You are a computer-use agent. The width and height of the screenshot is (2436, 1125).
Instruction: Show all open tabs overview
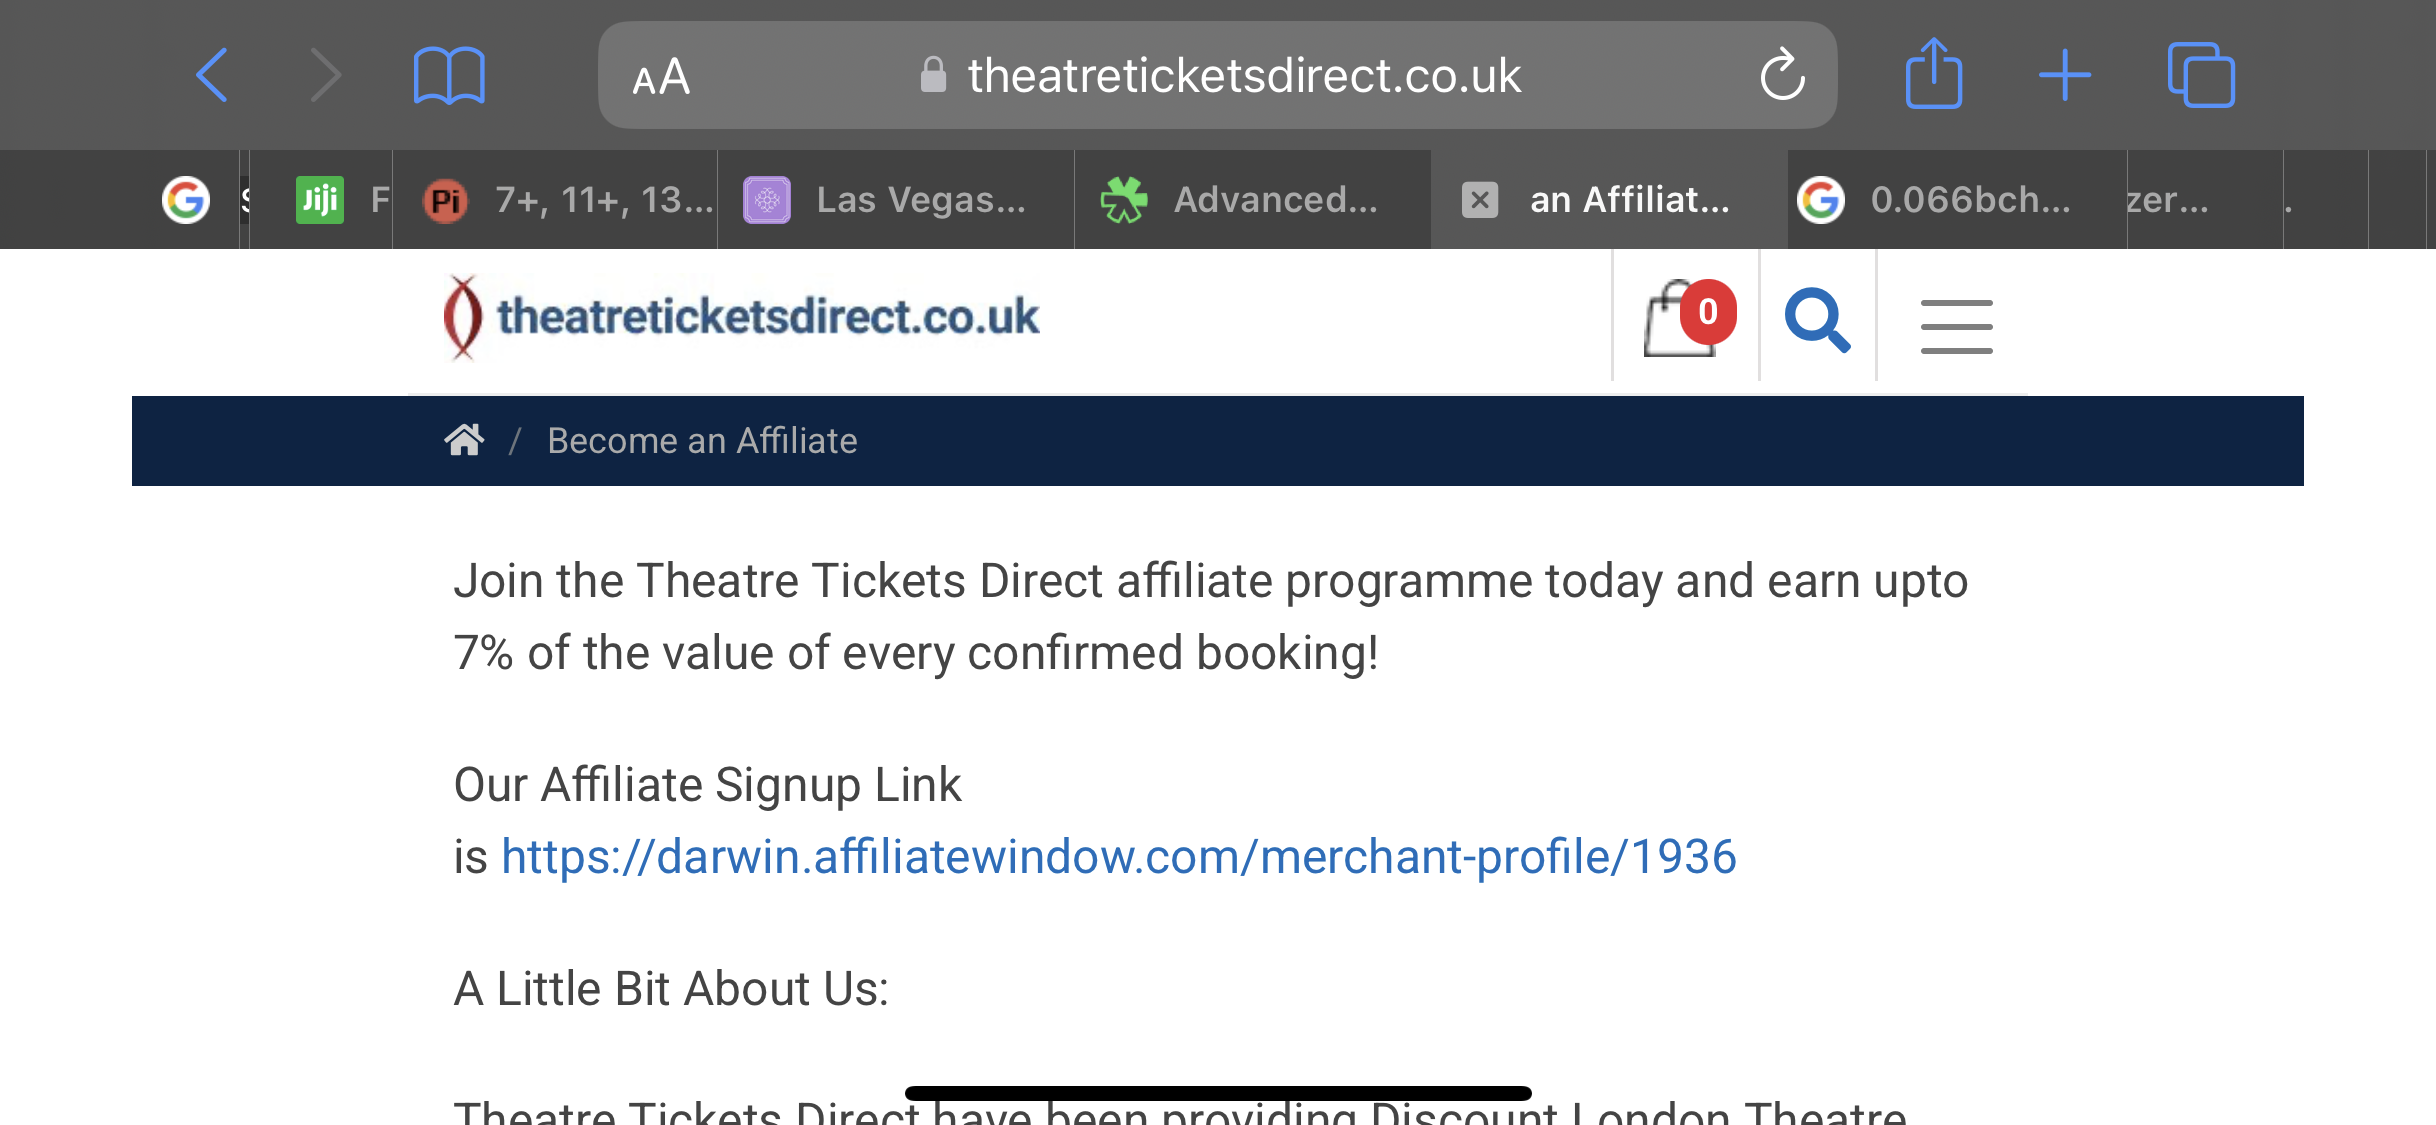click(x=2201, y=75)
